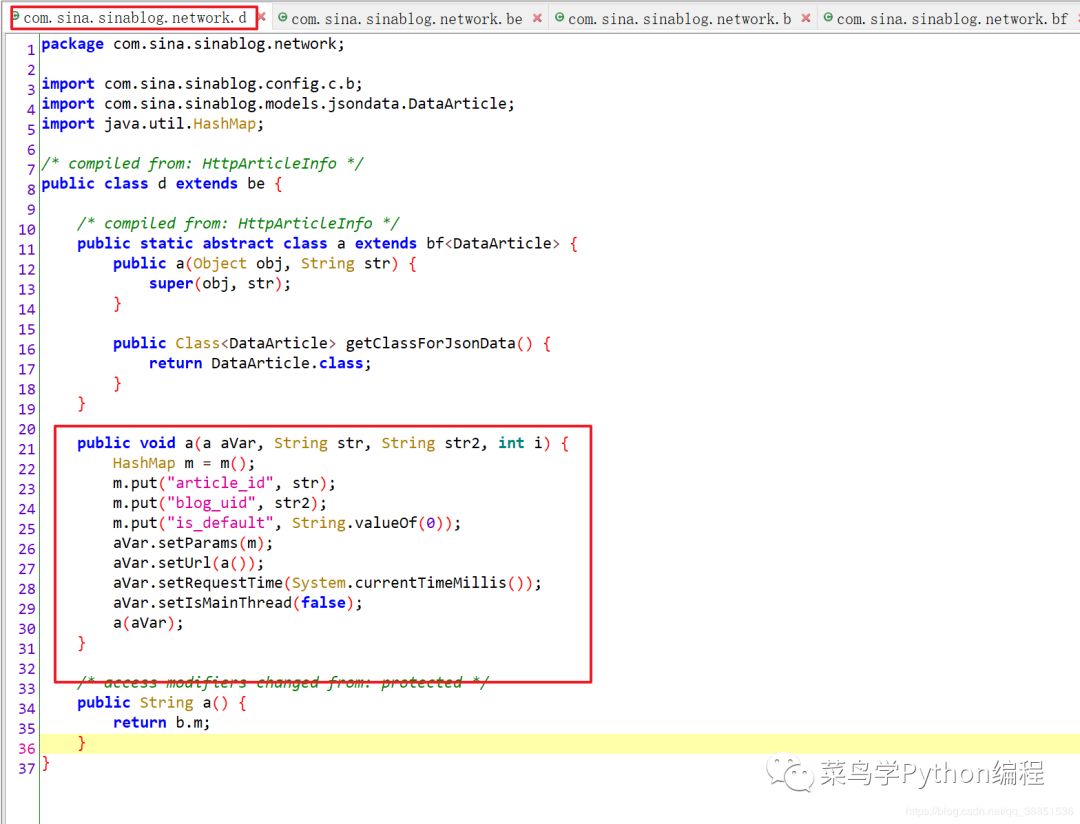Click 'return DataArticle.class;' statement

[x=260, y=364]
